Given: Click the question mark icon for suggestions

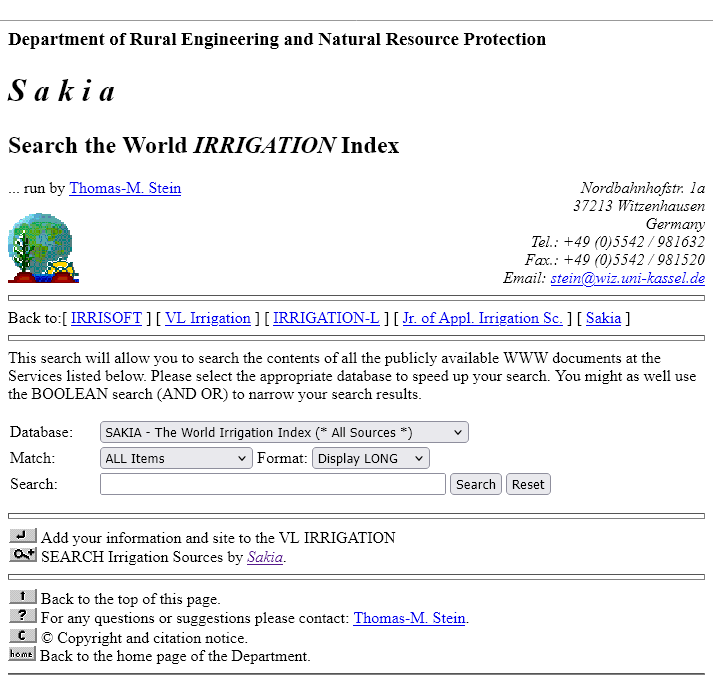Looking at the screenshot, I should (23, 616).
